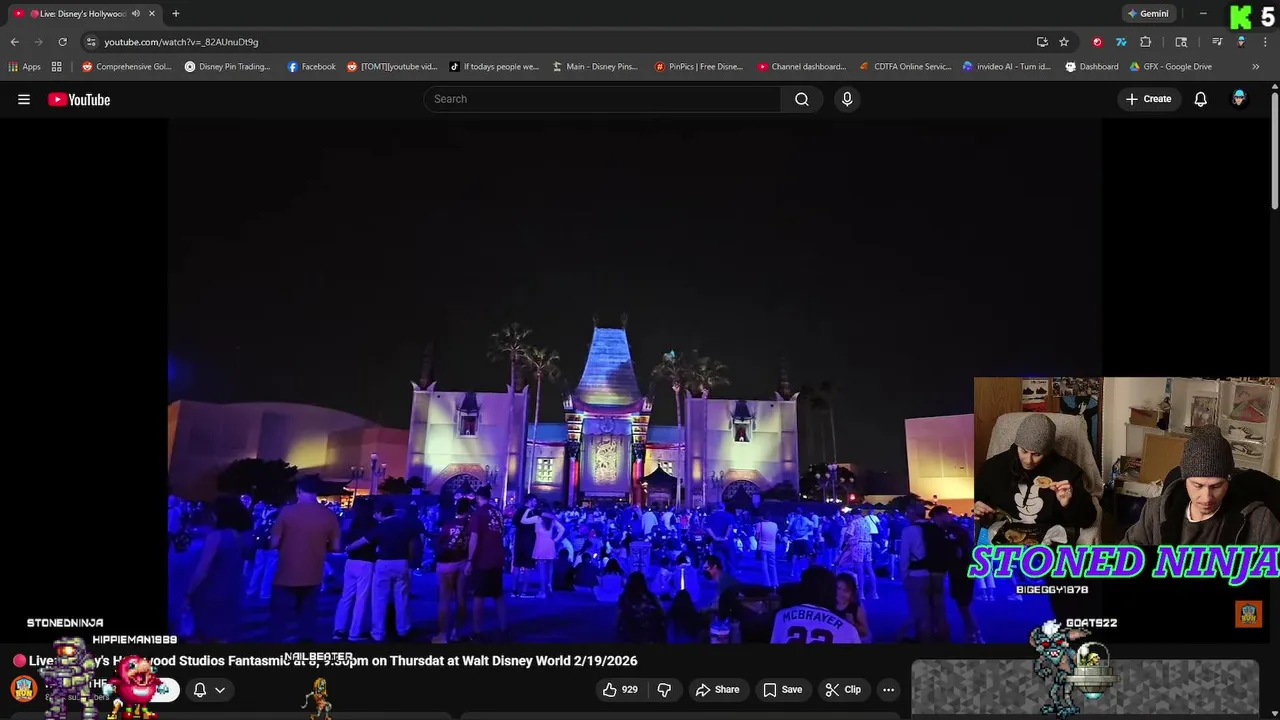Open the channel avatar beside the title
This screenshot has height=720, width=1280.
click(x=24, y=688)
